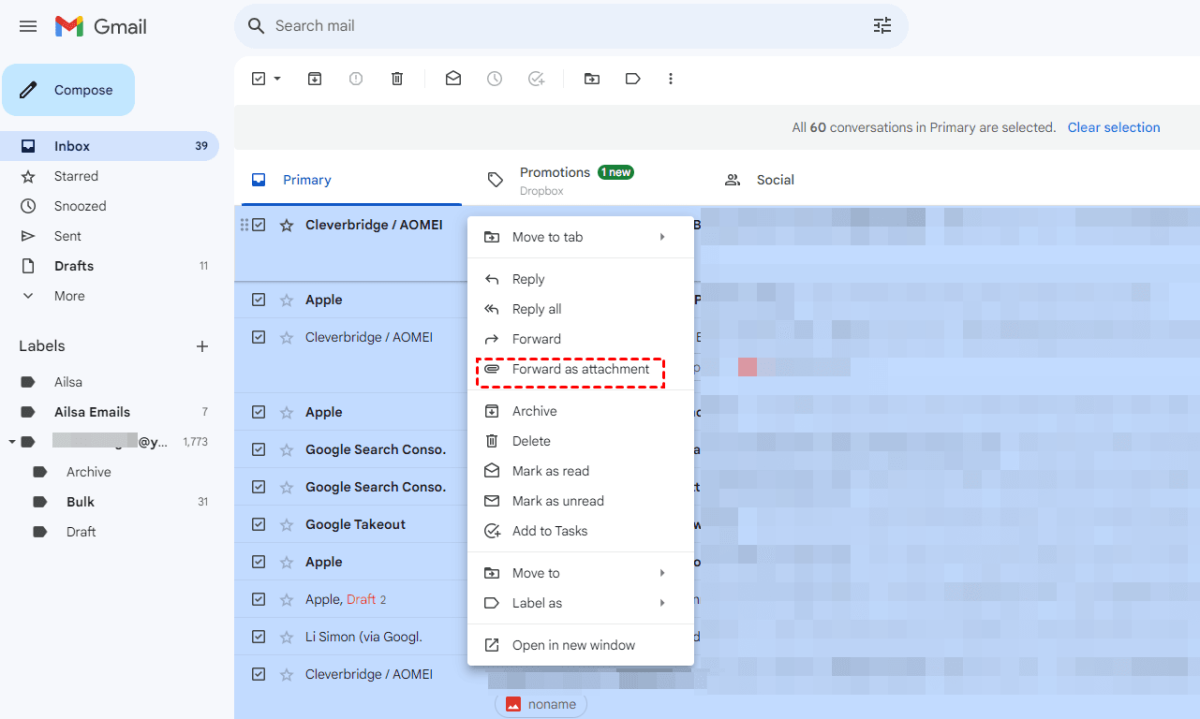Open Archive sublabel under yahoo label

click(x=110, y=472)
